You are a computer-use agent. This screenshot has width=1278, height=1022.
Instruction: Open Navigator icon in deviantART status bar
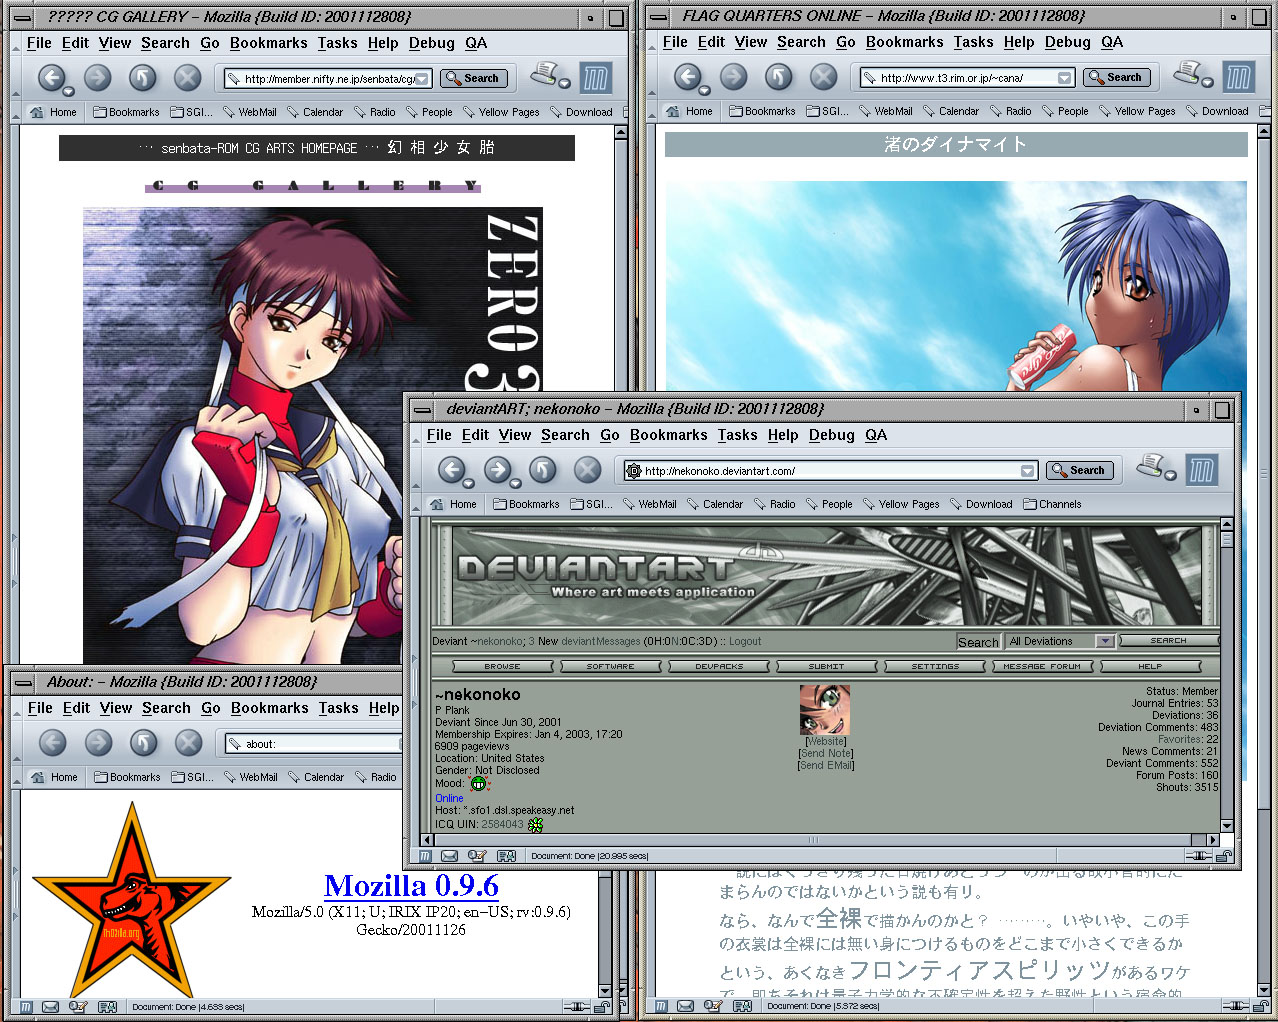tap(425, 856)
